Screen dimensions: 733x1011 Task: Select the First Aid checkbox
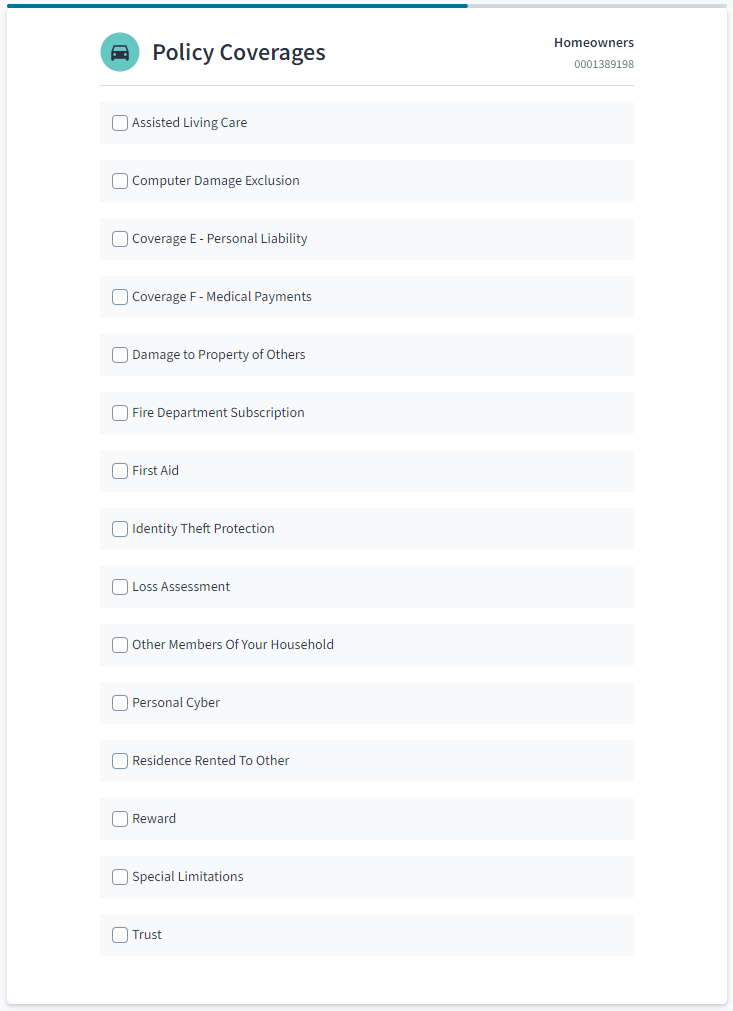pos(120,471)
